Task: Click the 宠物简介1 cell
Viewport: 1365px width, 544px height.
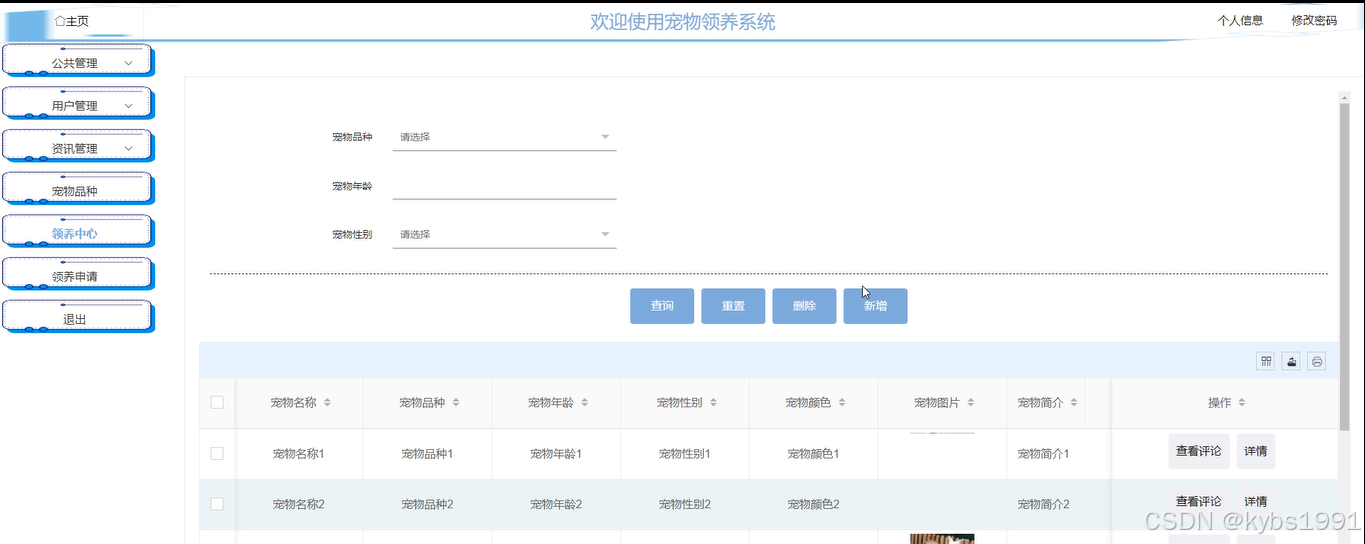Action: [1044, 454]
